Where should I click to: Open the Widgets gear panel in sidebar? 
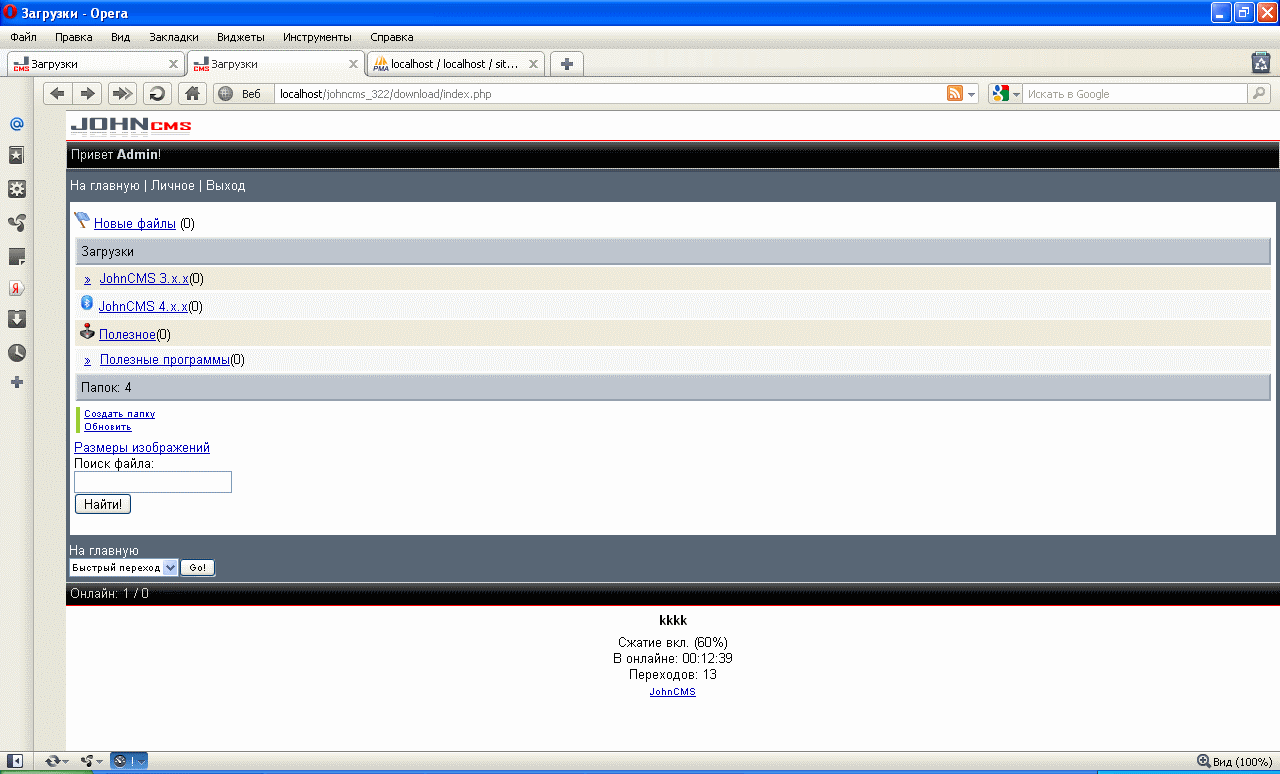[16, 189]
